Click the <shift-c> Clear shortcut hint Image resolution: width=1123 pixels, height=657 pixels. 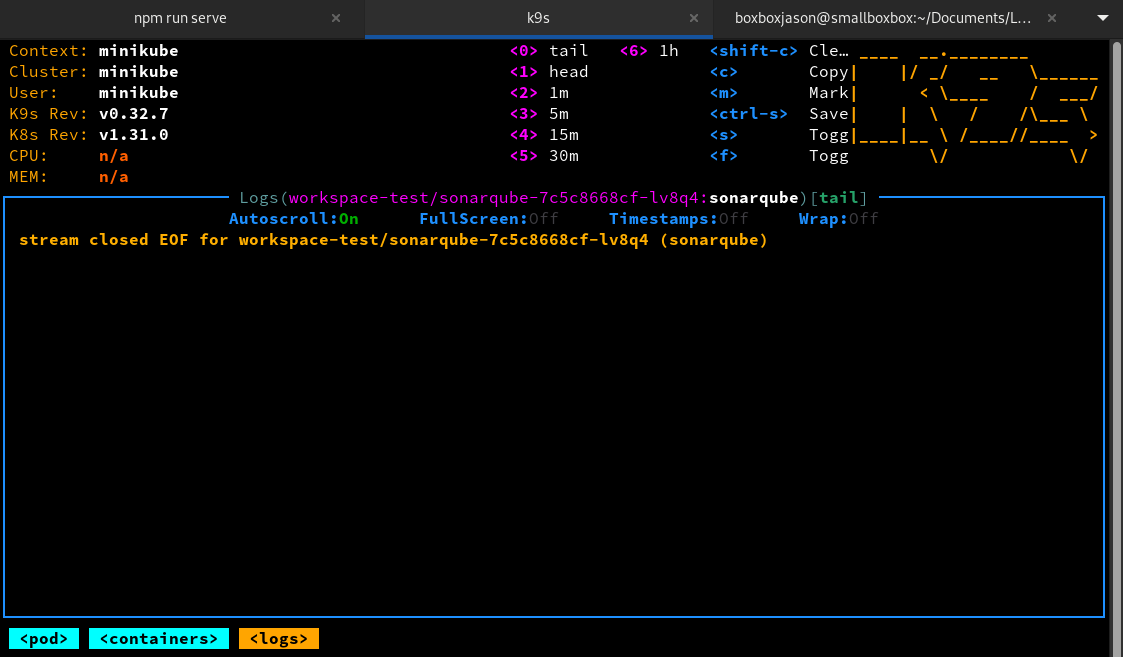click(779, 51)
